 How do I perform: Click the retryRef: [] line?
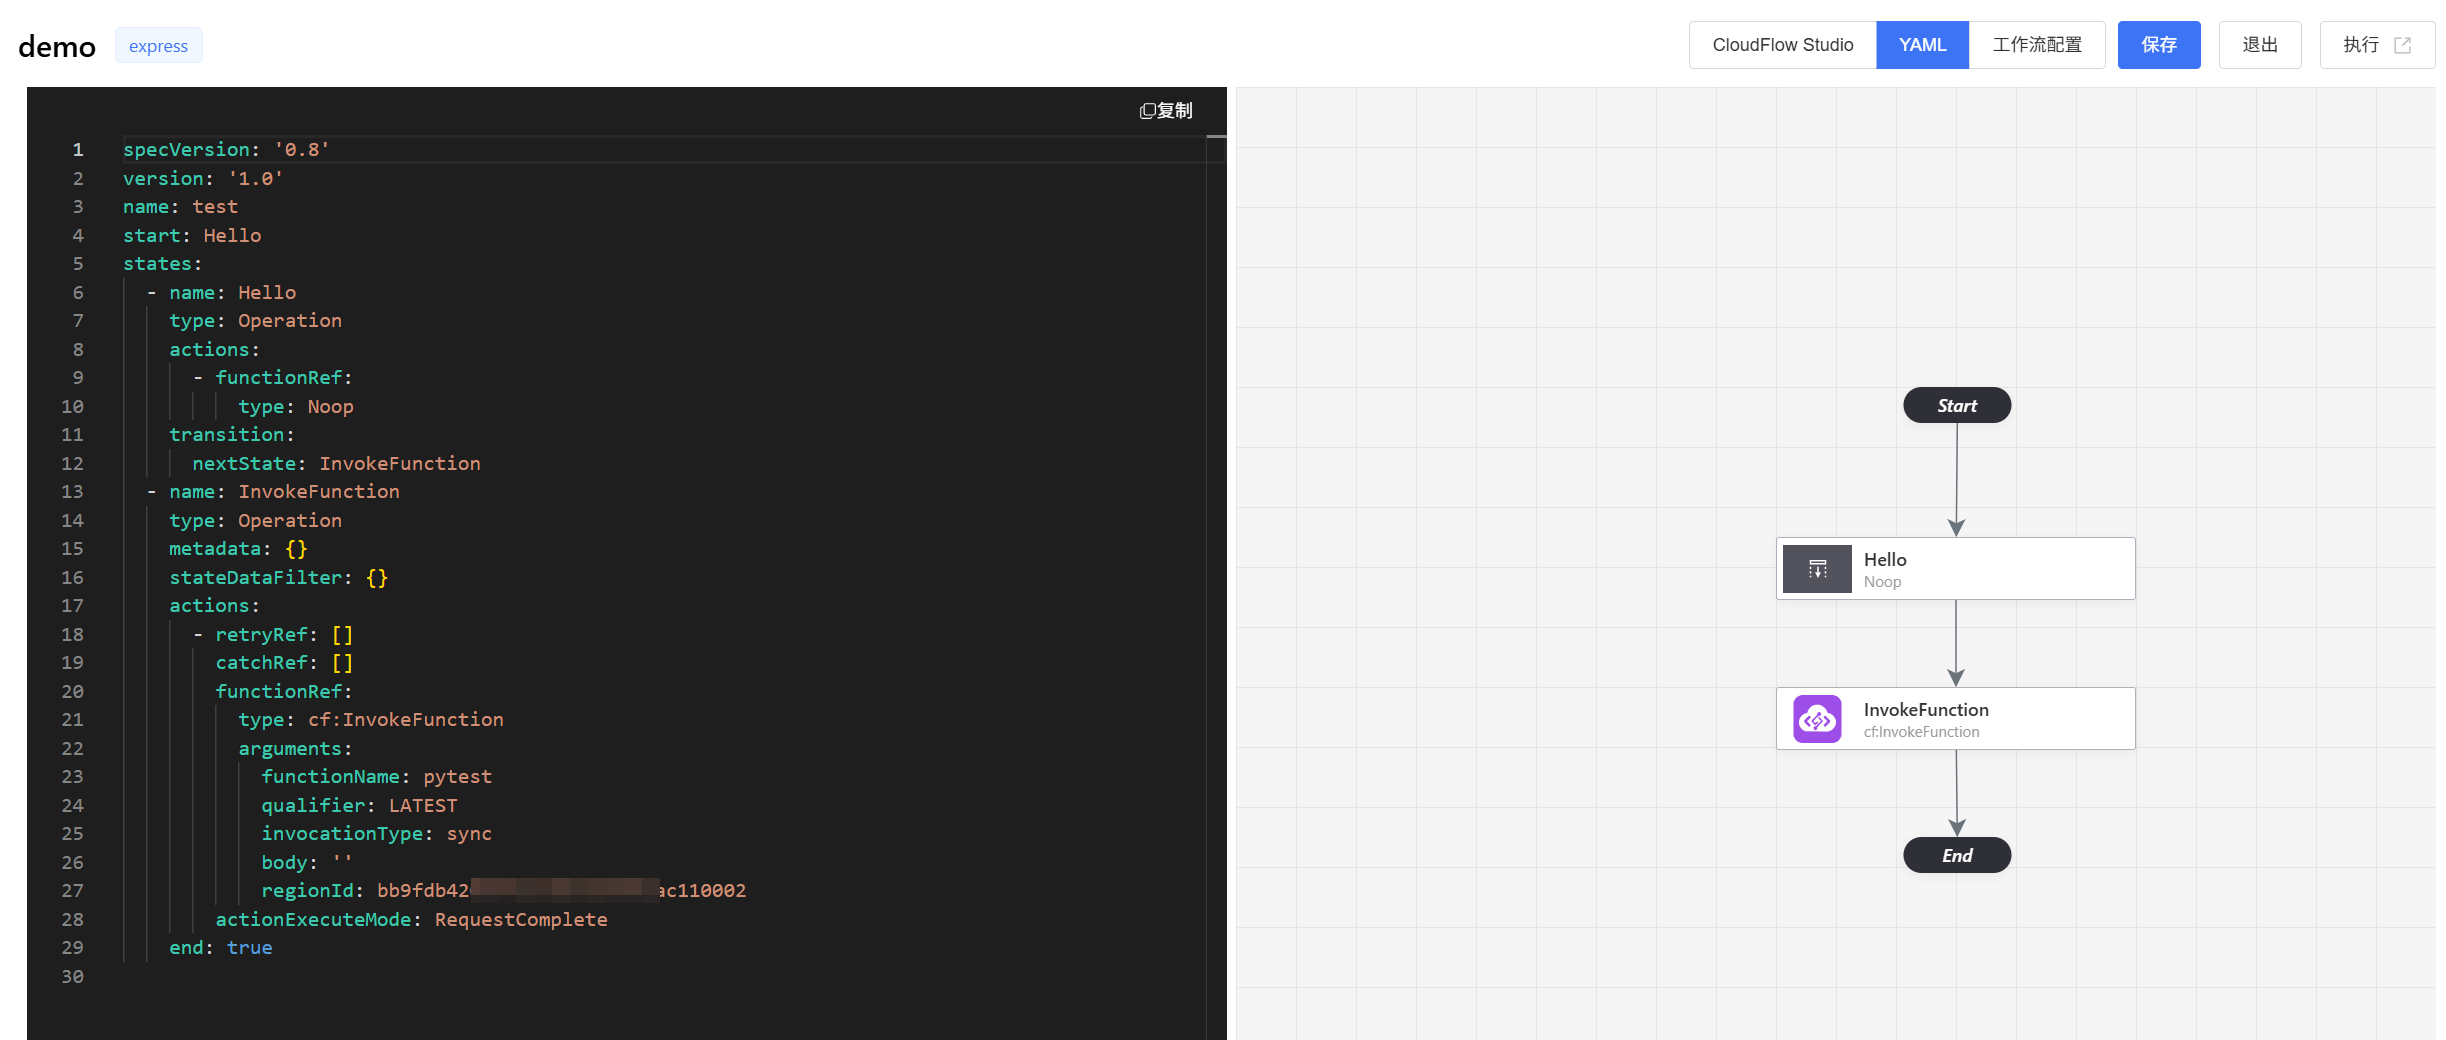pyautogui.click(x=284, y=634)
